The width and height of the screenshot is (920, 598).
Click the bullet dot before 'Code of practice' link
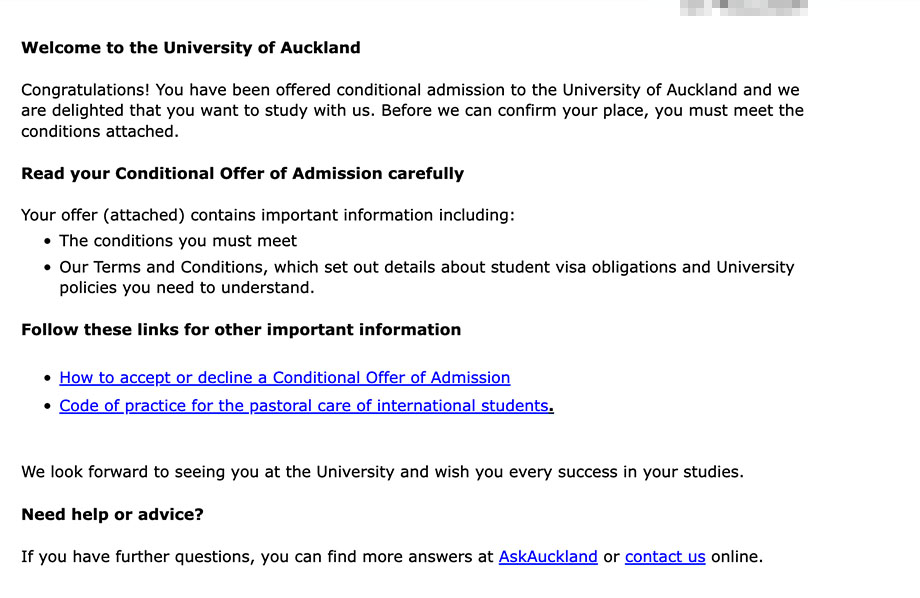coord(48,407)
